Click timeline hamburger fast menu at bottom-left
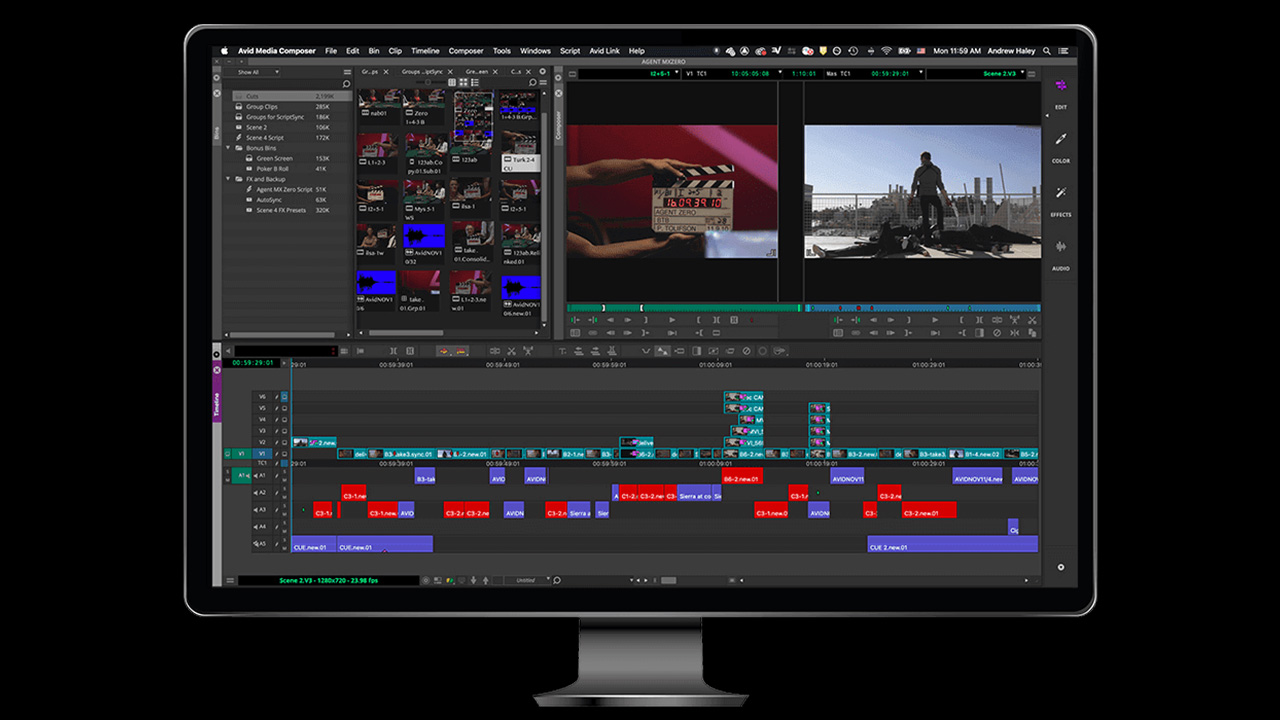This screenshot has height=720, width=1280. 229,580
